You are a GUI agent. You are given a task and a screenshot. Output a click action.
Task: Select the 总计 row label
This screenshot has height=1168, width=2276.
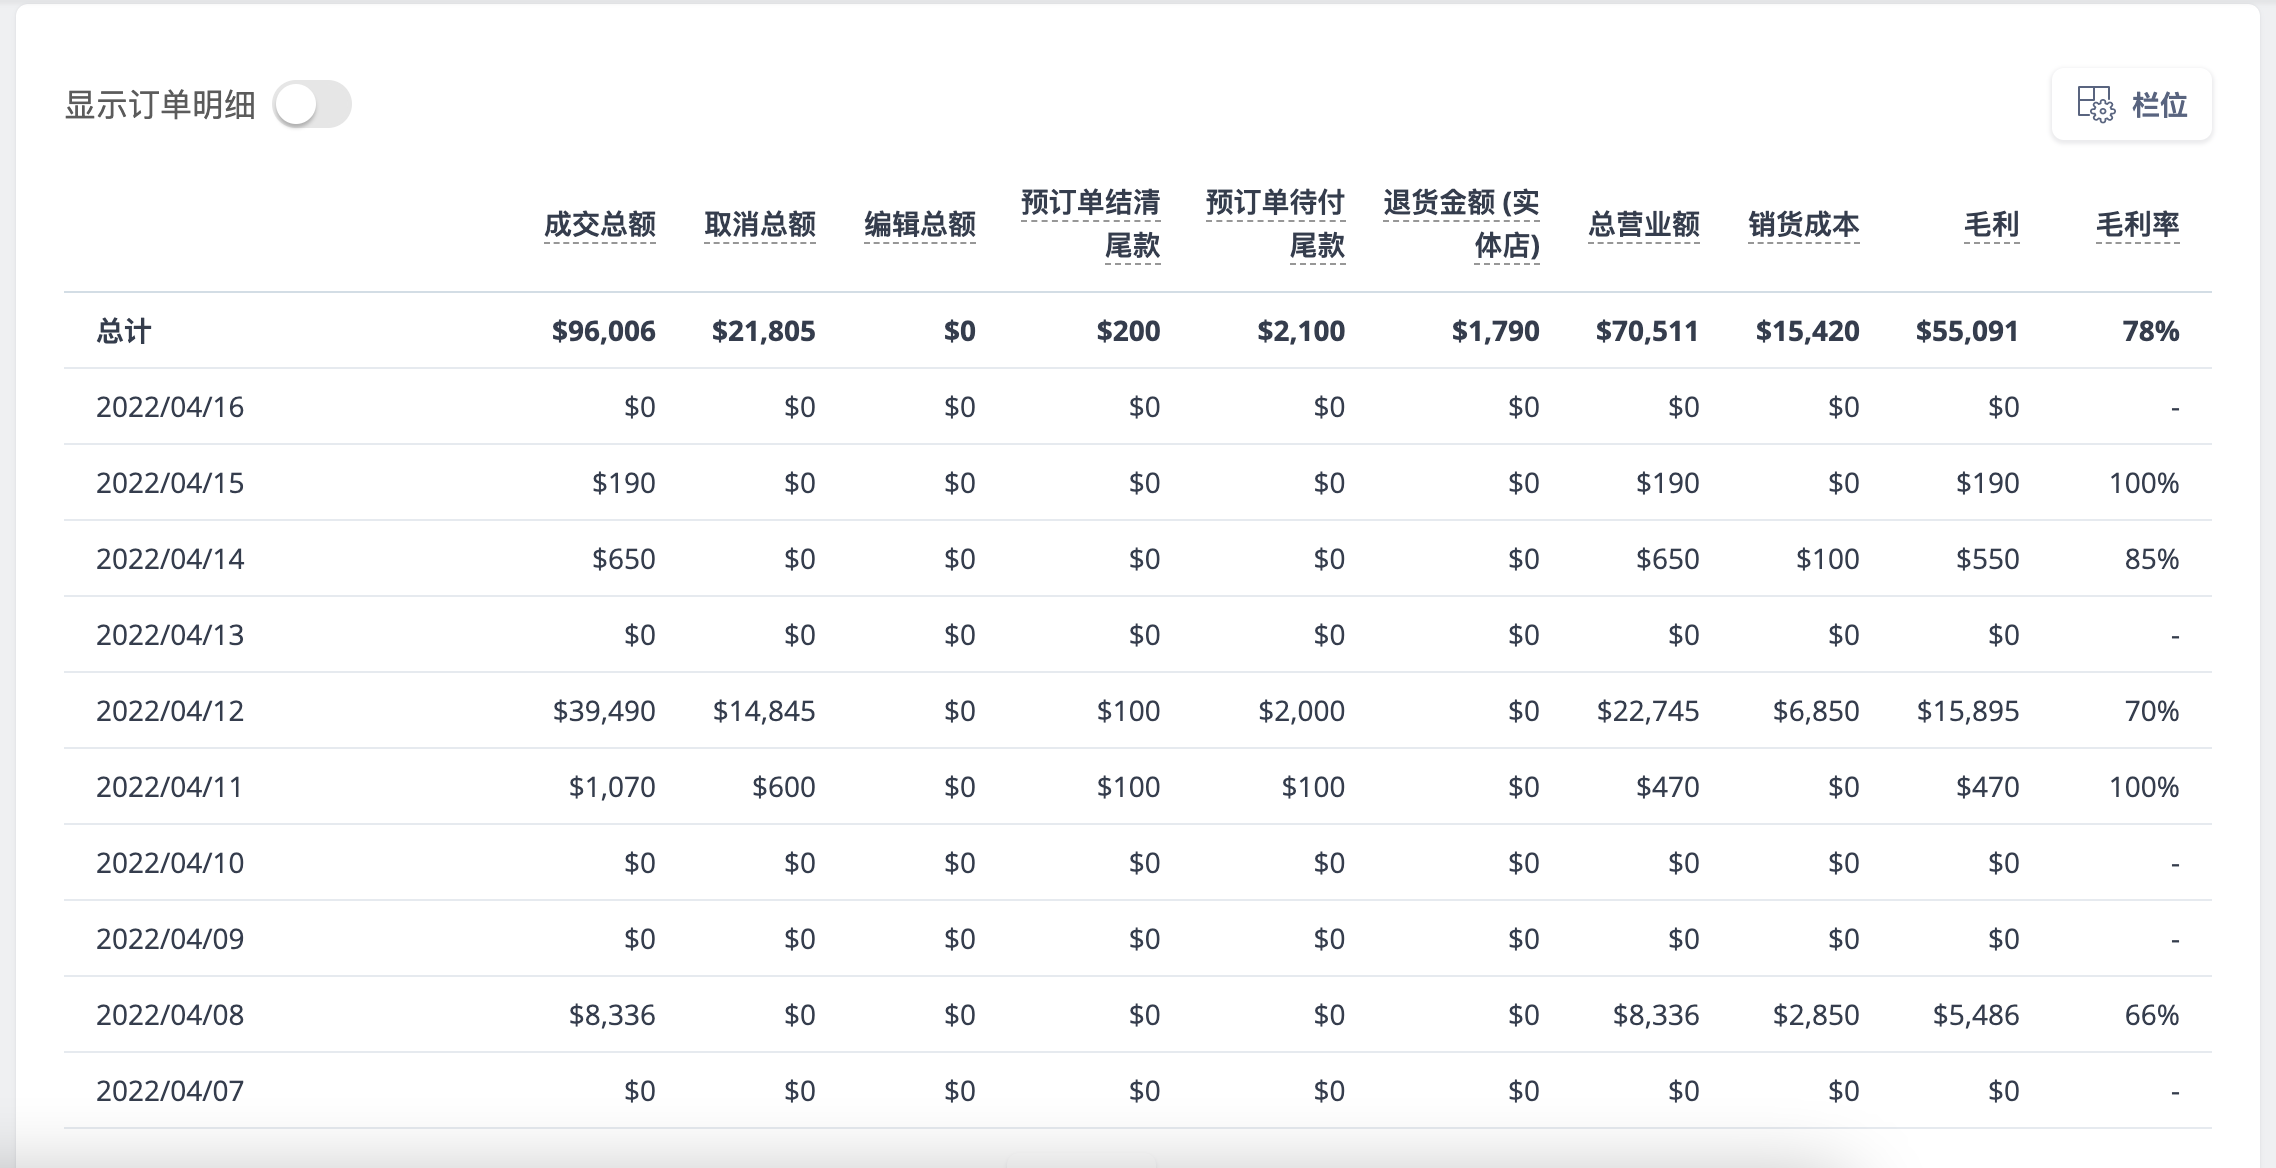click(x=124, y=331)
